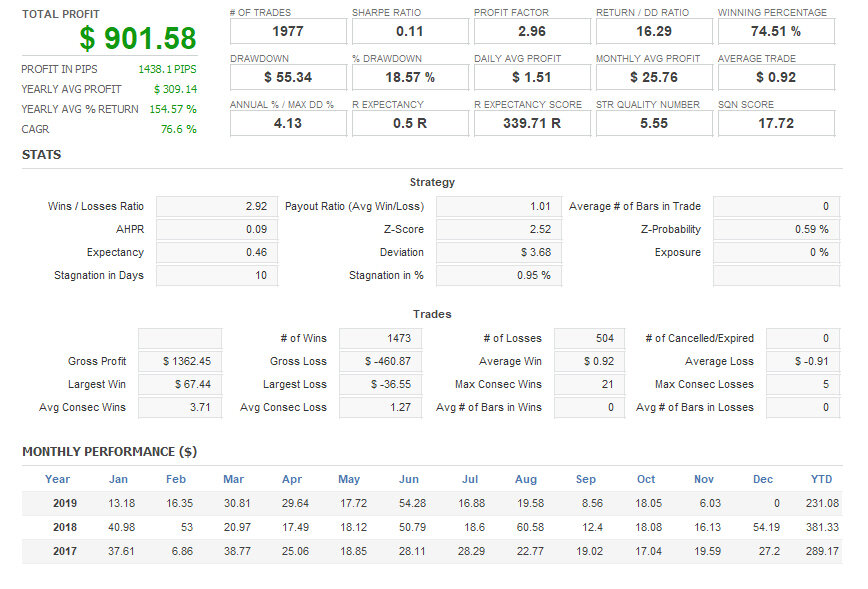Select the YTD column header
This screenshot has width=868, height=589.
coord(822,479)
